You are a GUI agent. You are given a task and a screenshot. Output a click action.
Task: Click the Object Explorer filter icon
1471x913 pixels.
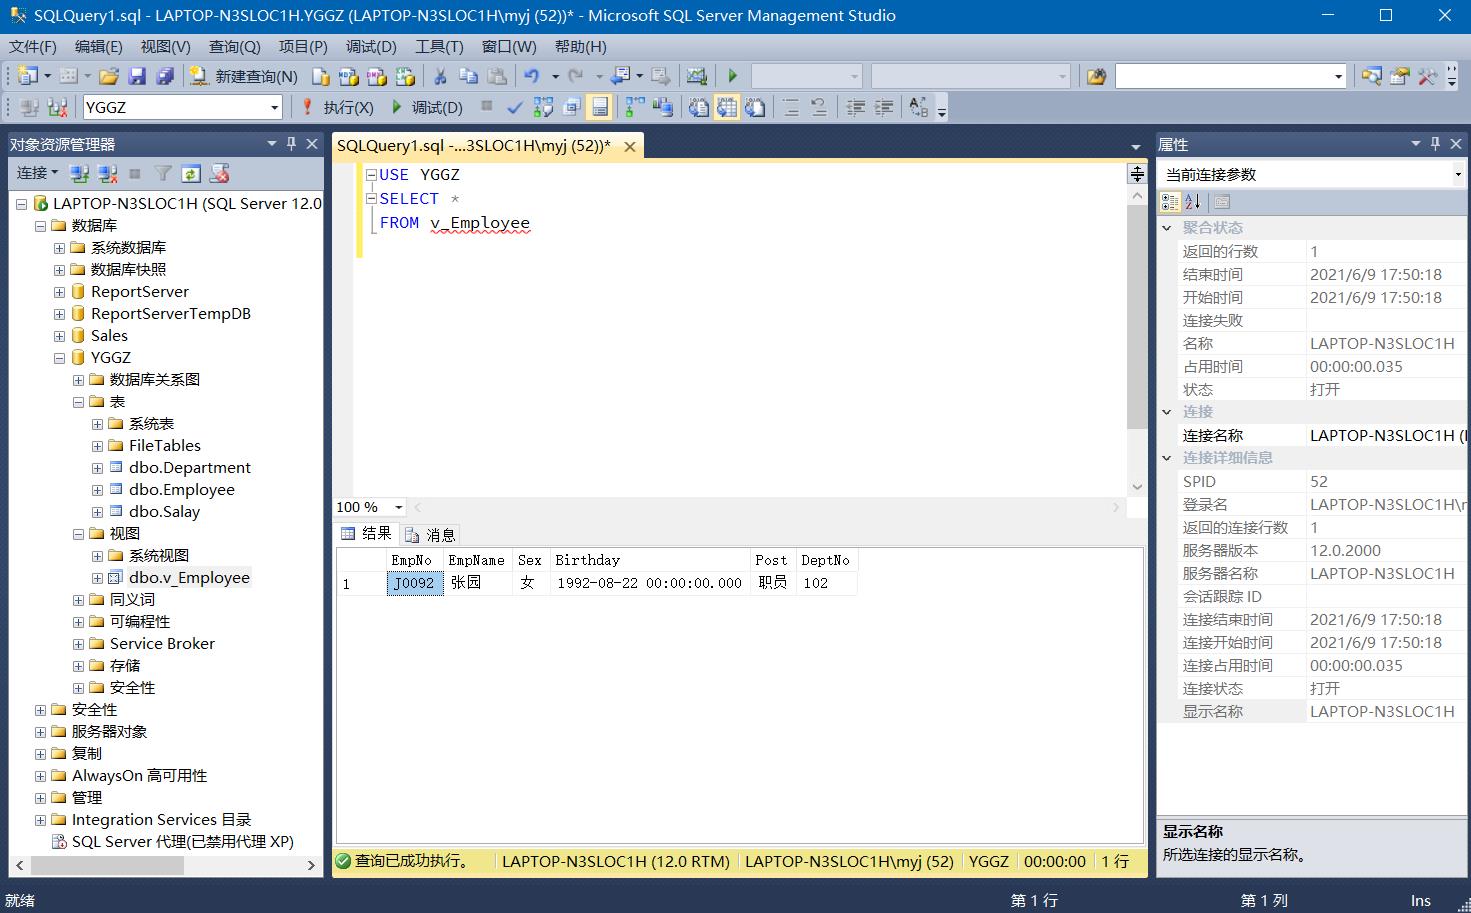pyautogui.click(x=163, y=173)
